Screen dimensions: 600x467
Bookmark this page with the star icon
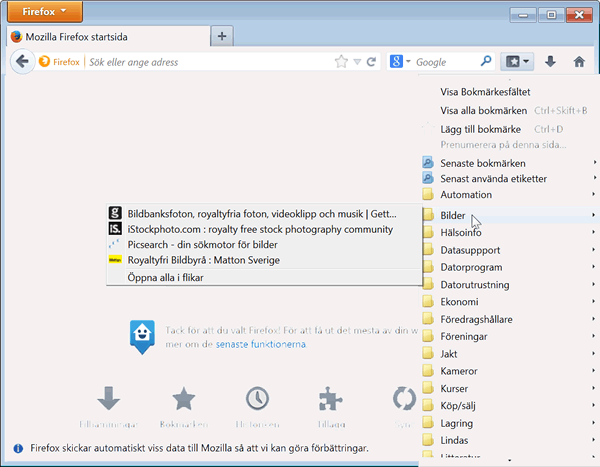[x=341, y=61]
